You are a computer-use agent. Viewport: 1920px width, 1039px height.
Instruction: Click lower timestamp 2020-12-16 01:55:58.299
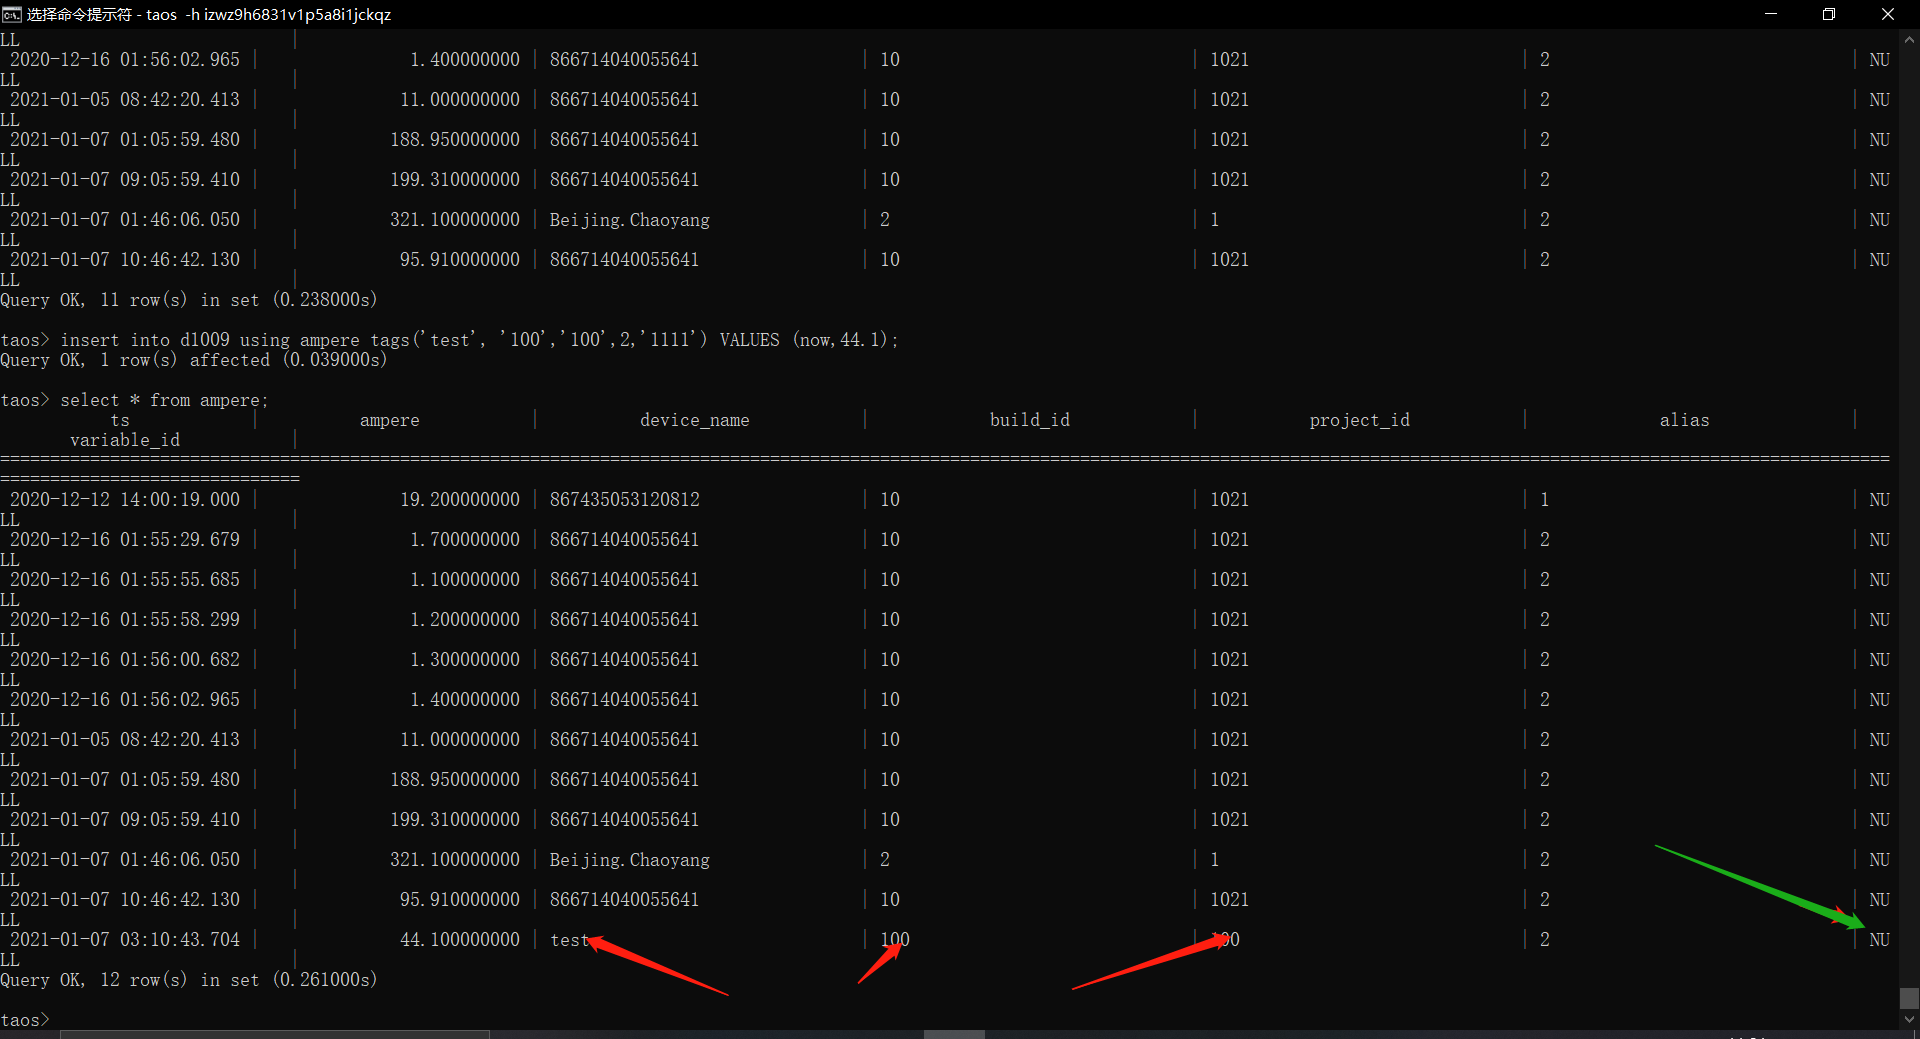(x=125, y=620)
